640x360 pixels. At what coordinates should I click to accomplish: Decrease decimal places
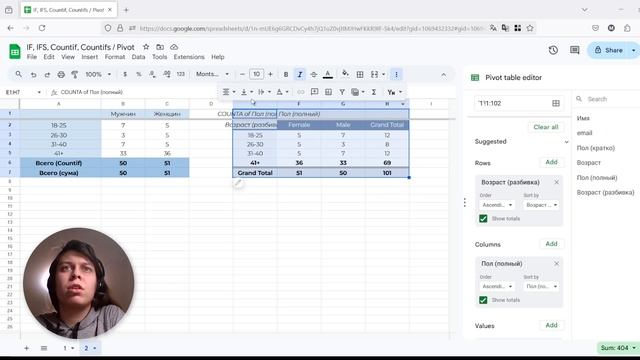click(x=152, y=74)
